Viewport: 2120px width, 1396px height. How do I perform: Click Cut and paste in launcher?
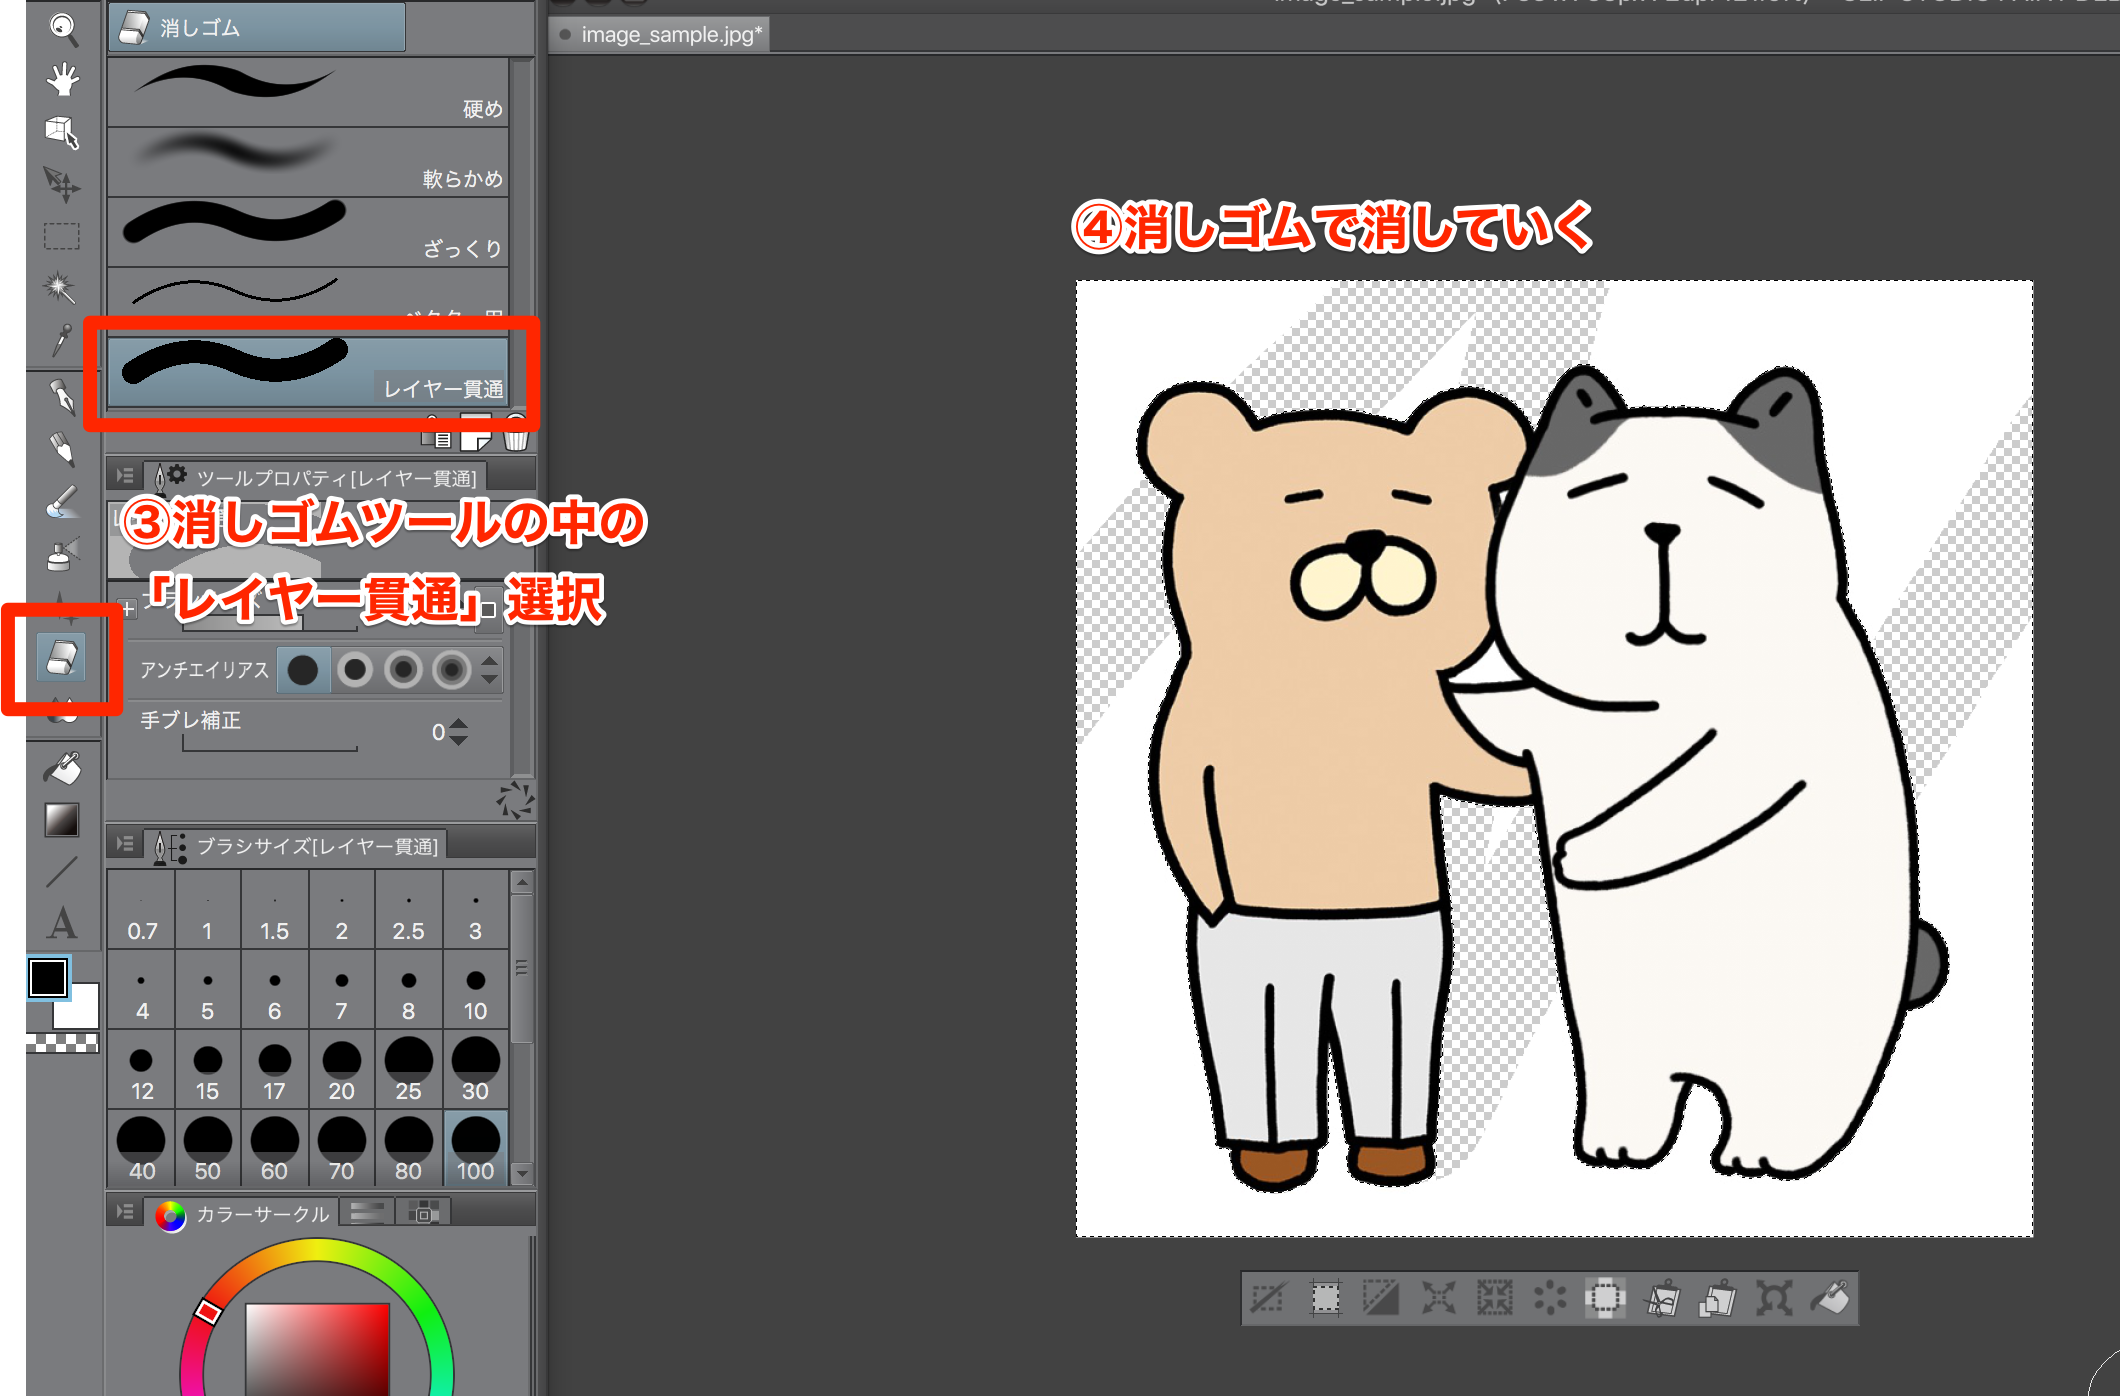point(1662,1298)
